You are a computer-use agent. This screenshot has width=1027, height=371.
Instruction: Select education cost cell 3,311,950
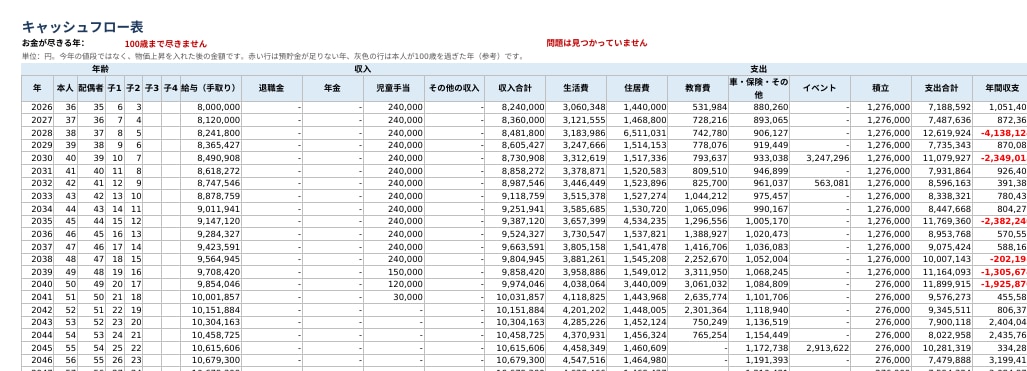(698, 272)
